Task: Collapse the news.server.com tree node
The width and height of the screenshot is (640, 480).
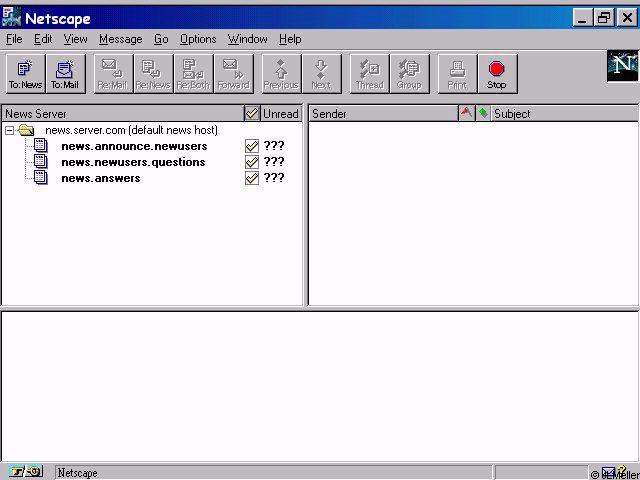Action: [9, 131]
